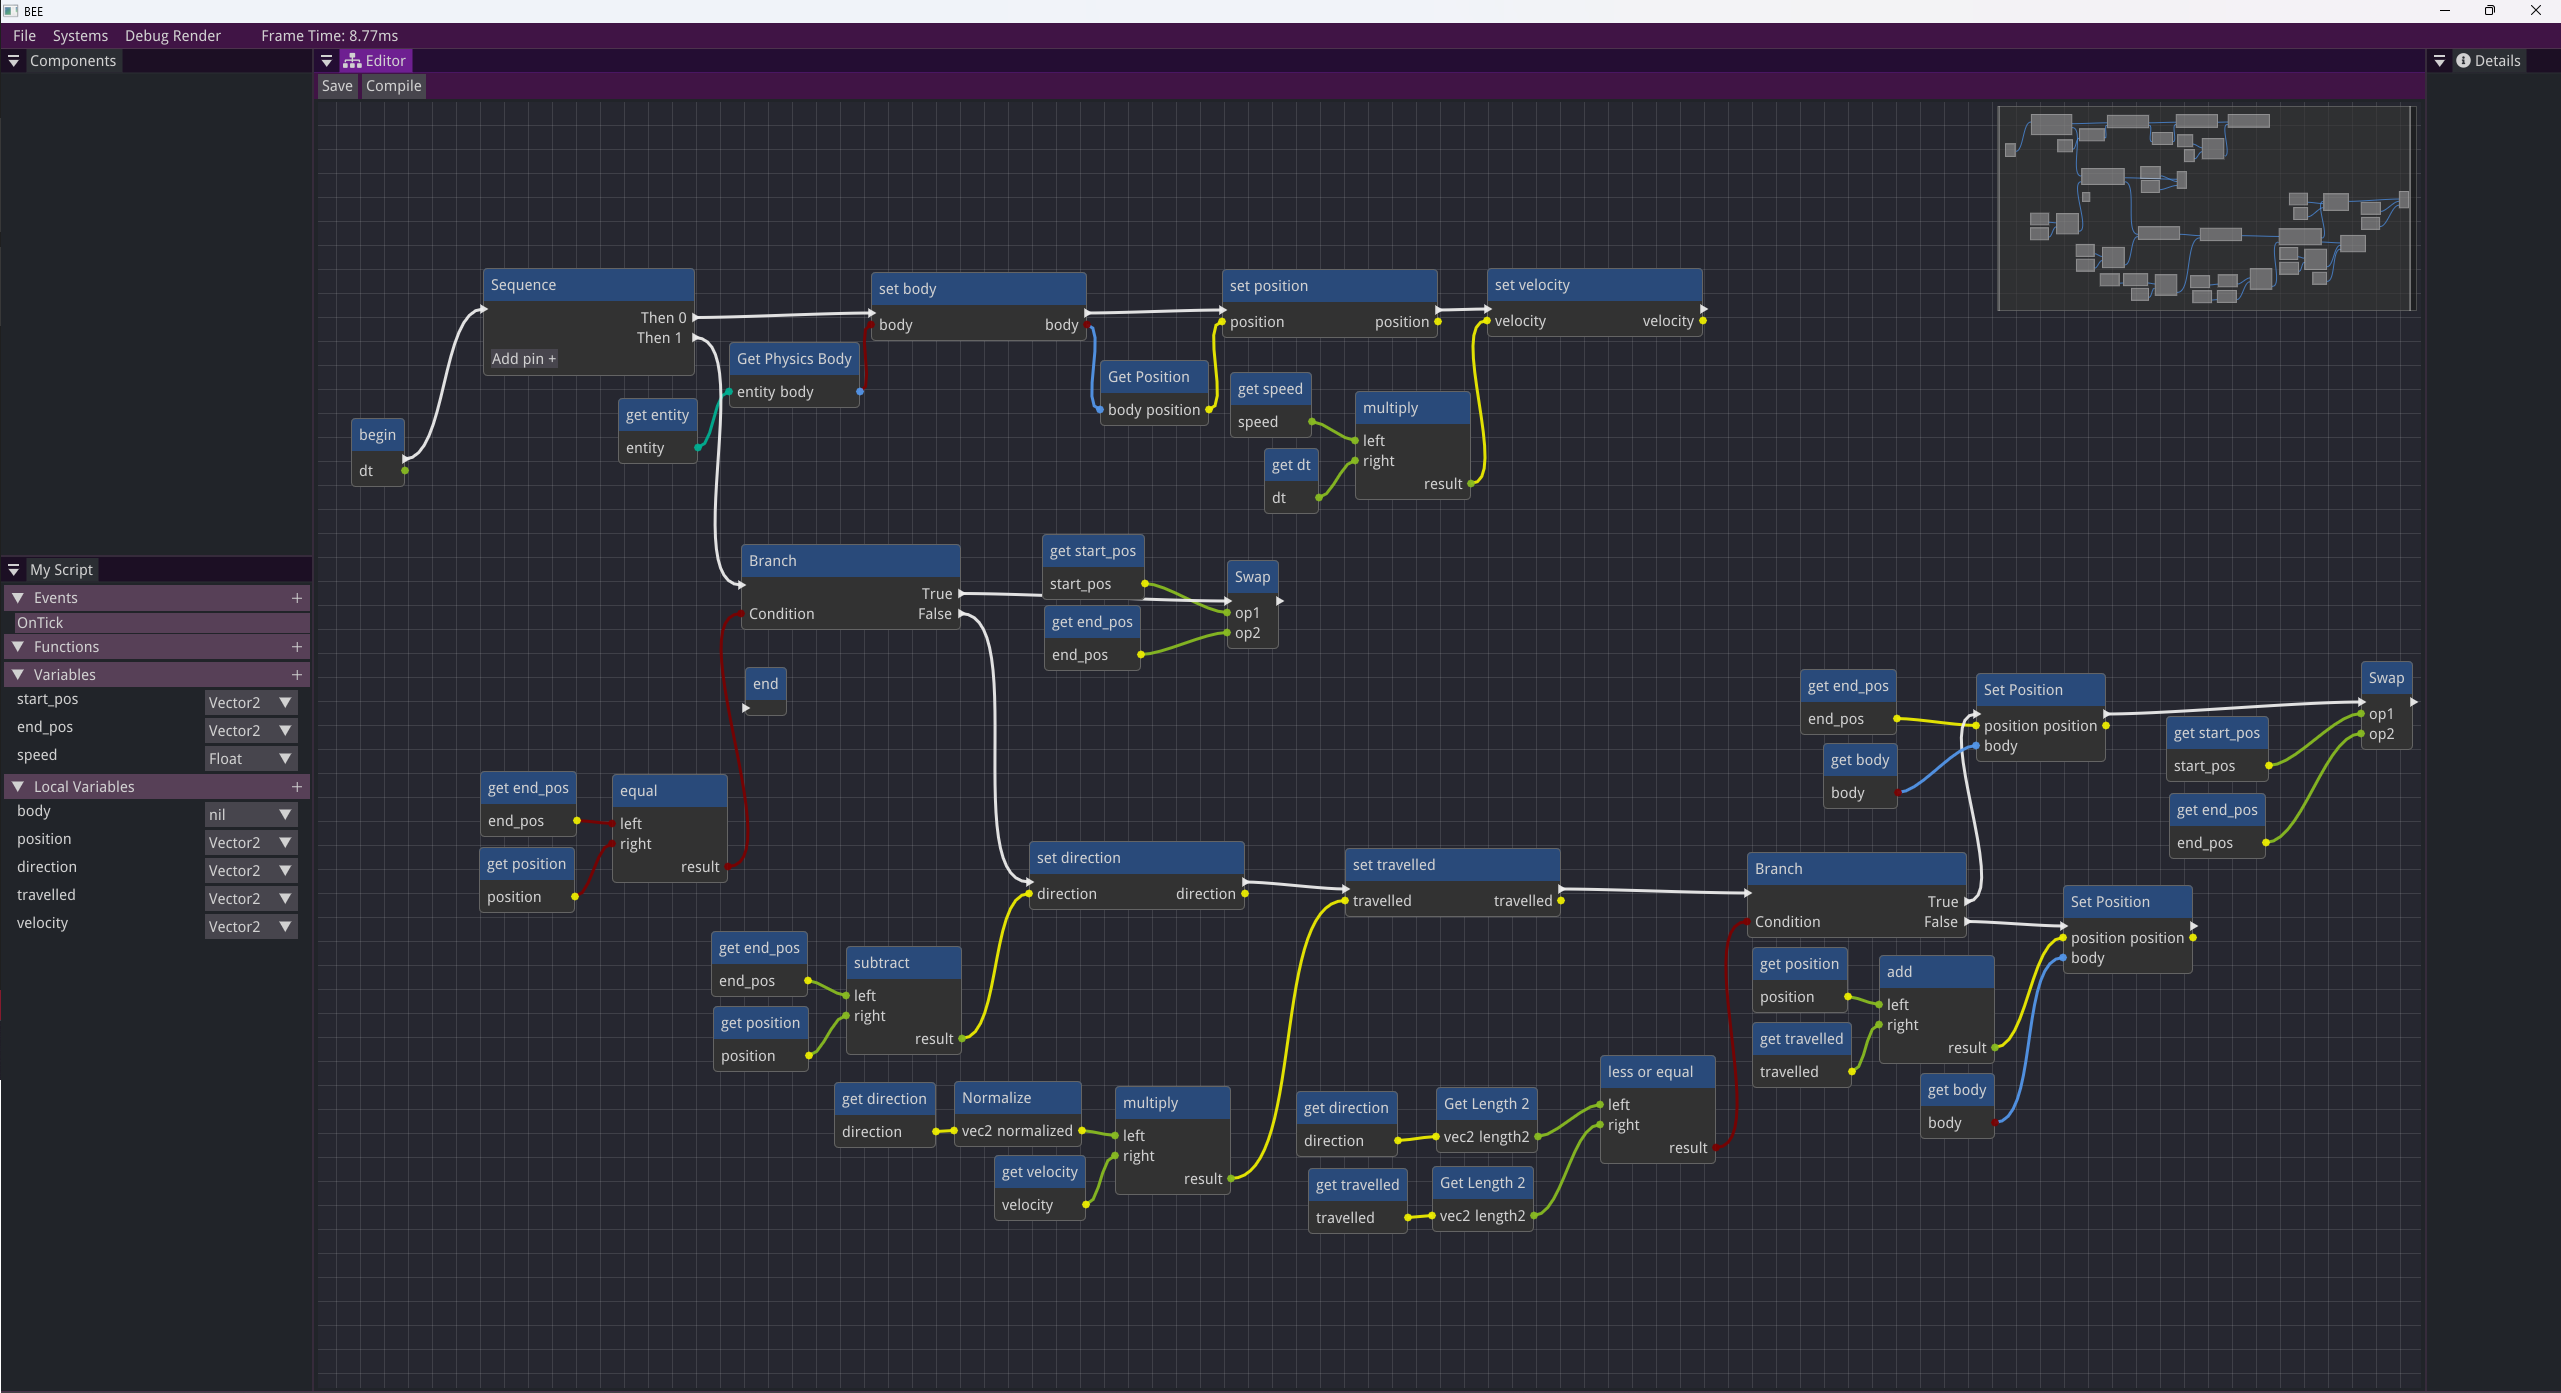Add a new function with plus icon

(x=297, y=647)
